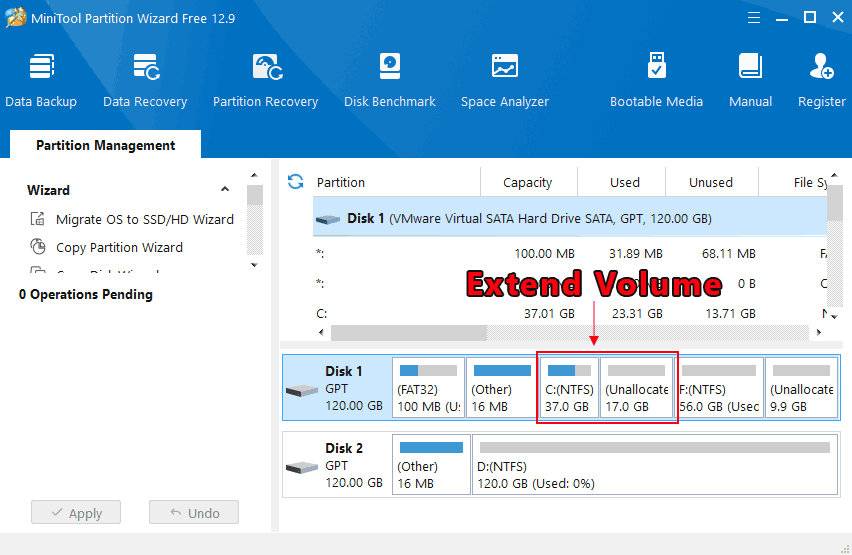
Task: Click the Bootable Media icon
Action: tap(656, 80)
